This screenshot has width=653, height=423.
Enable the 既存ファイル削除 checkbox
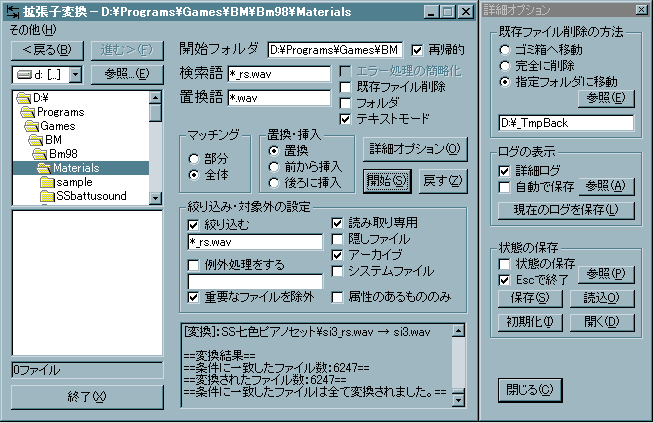point(347,87)
